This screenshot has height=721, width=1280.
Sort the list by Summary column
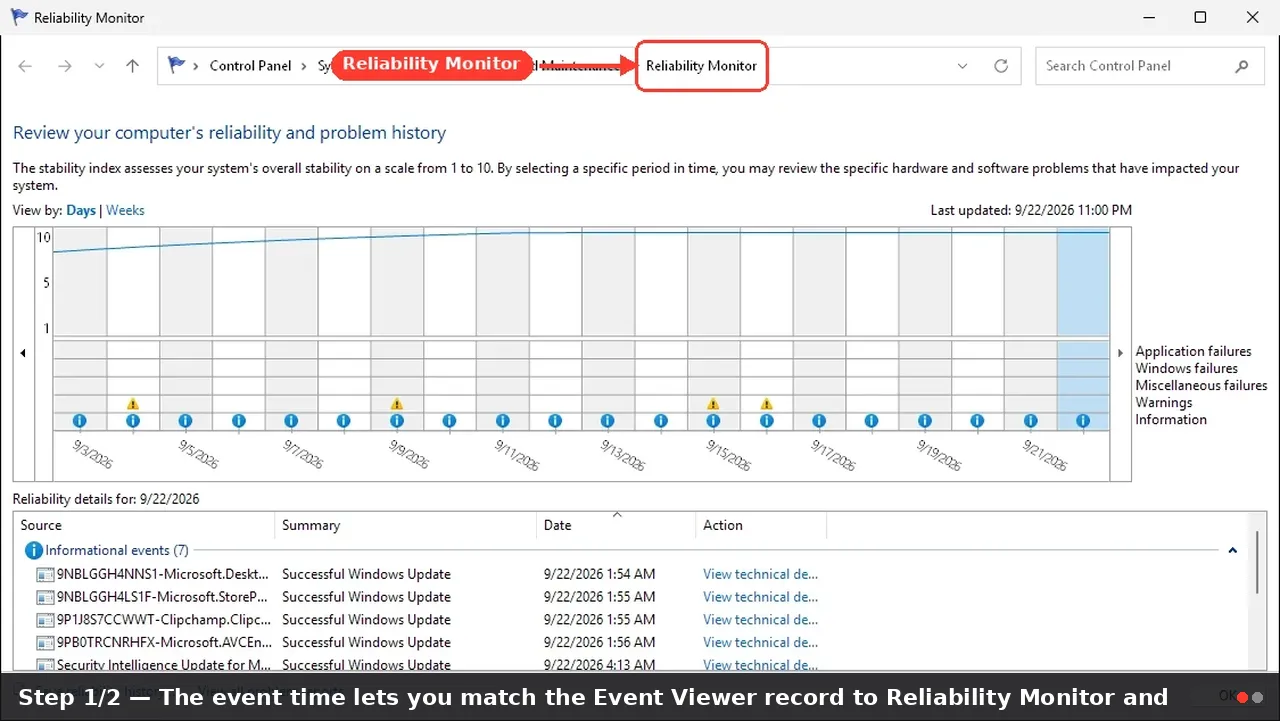(x=405, y=525)
